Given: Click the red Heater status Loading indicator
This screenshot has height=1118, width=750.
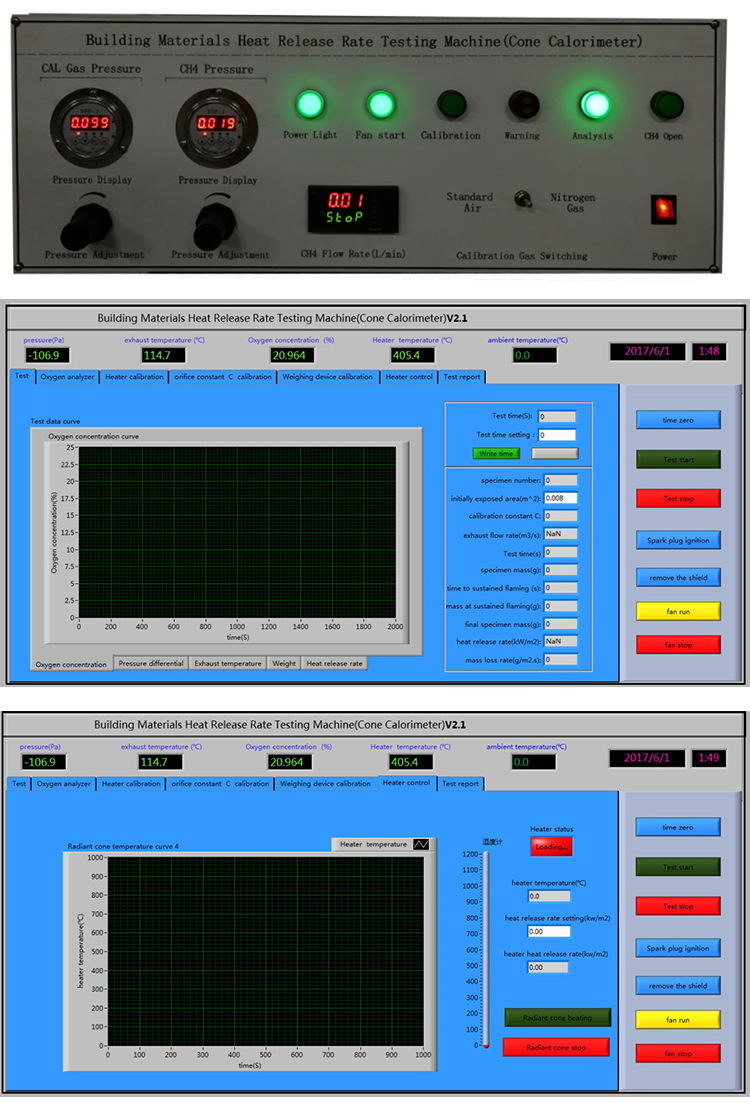Looking at the screenshot, I should [x=550, y=846].
